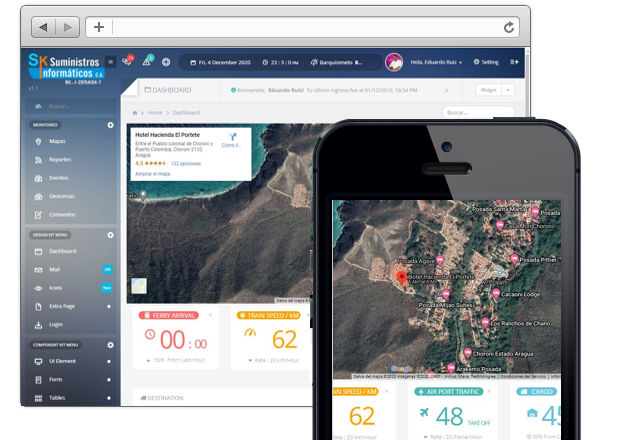
Task: Click the clock time 23:3:0 PM
Action: pyautogui.click(x=280, y=62)
